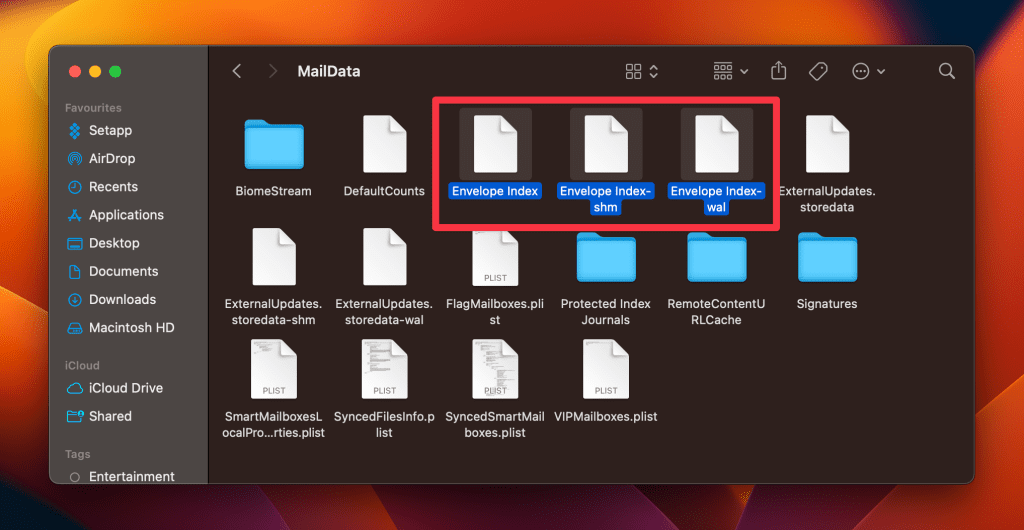Select the Envelope Index-wal file icon
This screenshot has width=1024, height=530.
click(x=716, y=144)
